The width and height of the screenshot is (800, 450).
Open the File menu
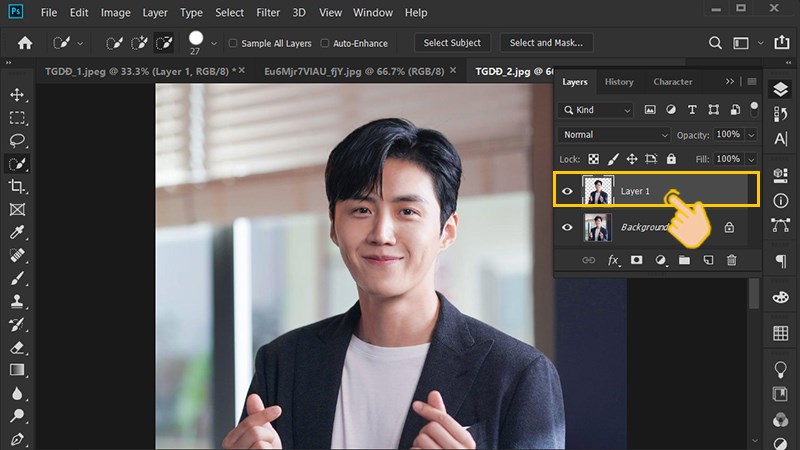pyautogui.click(x=49, y=13)
